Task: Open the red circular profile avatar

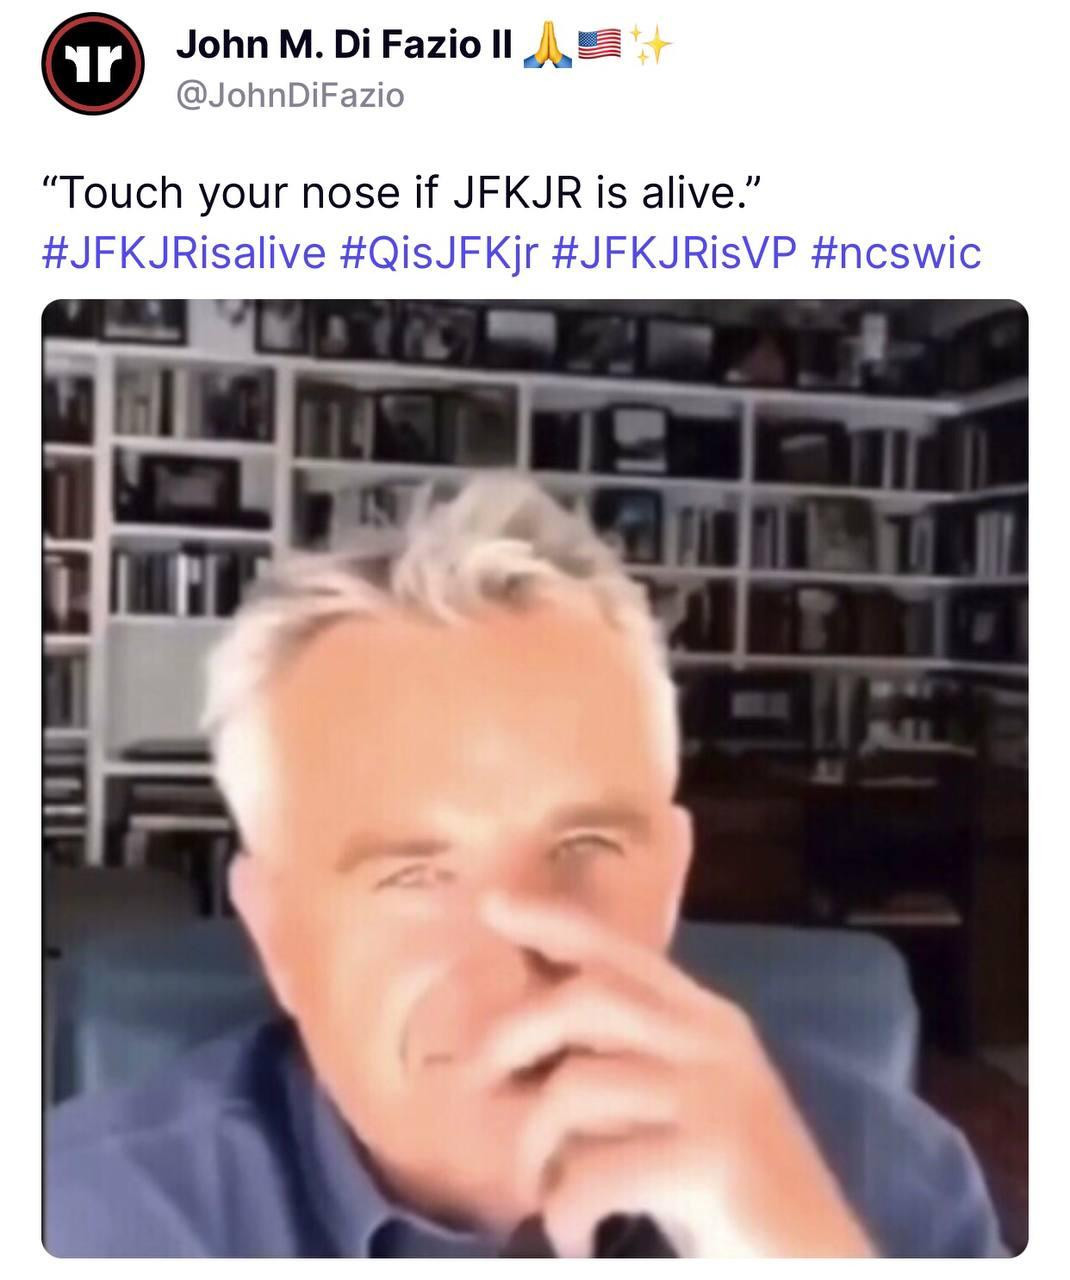Action: click(x=93, y=64)
